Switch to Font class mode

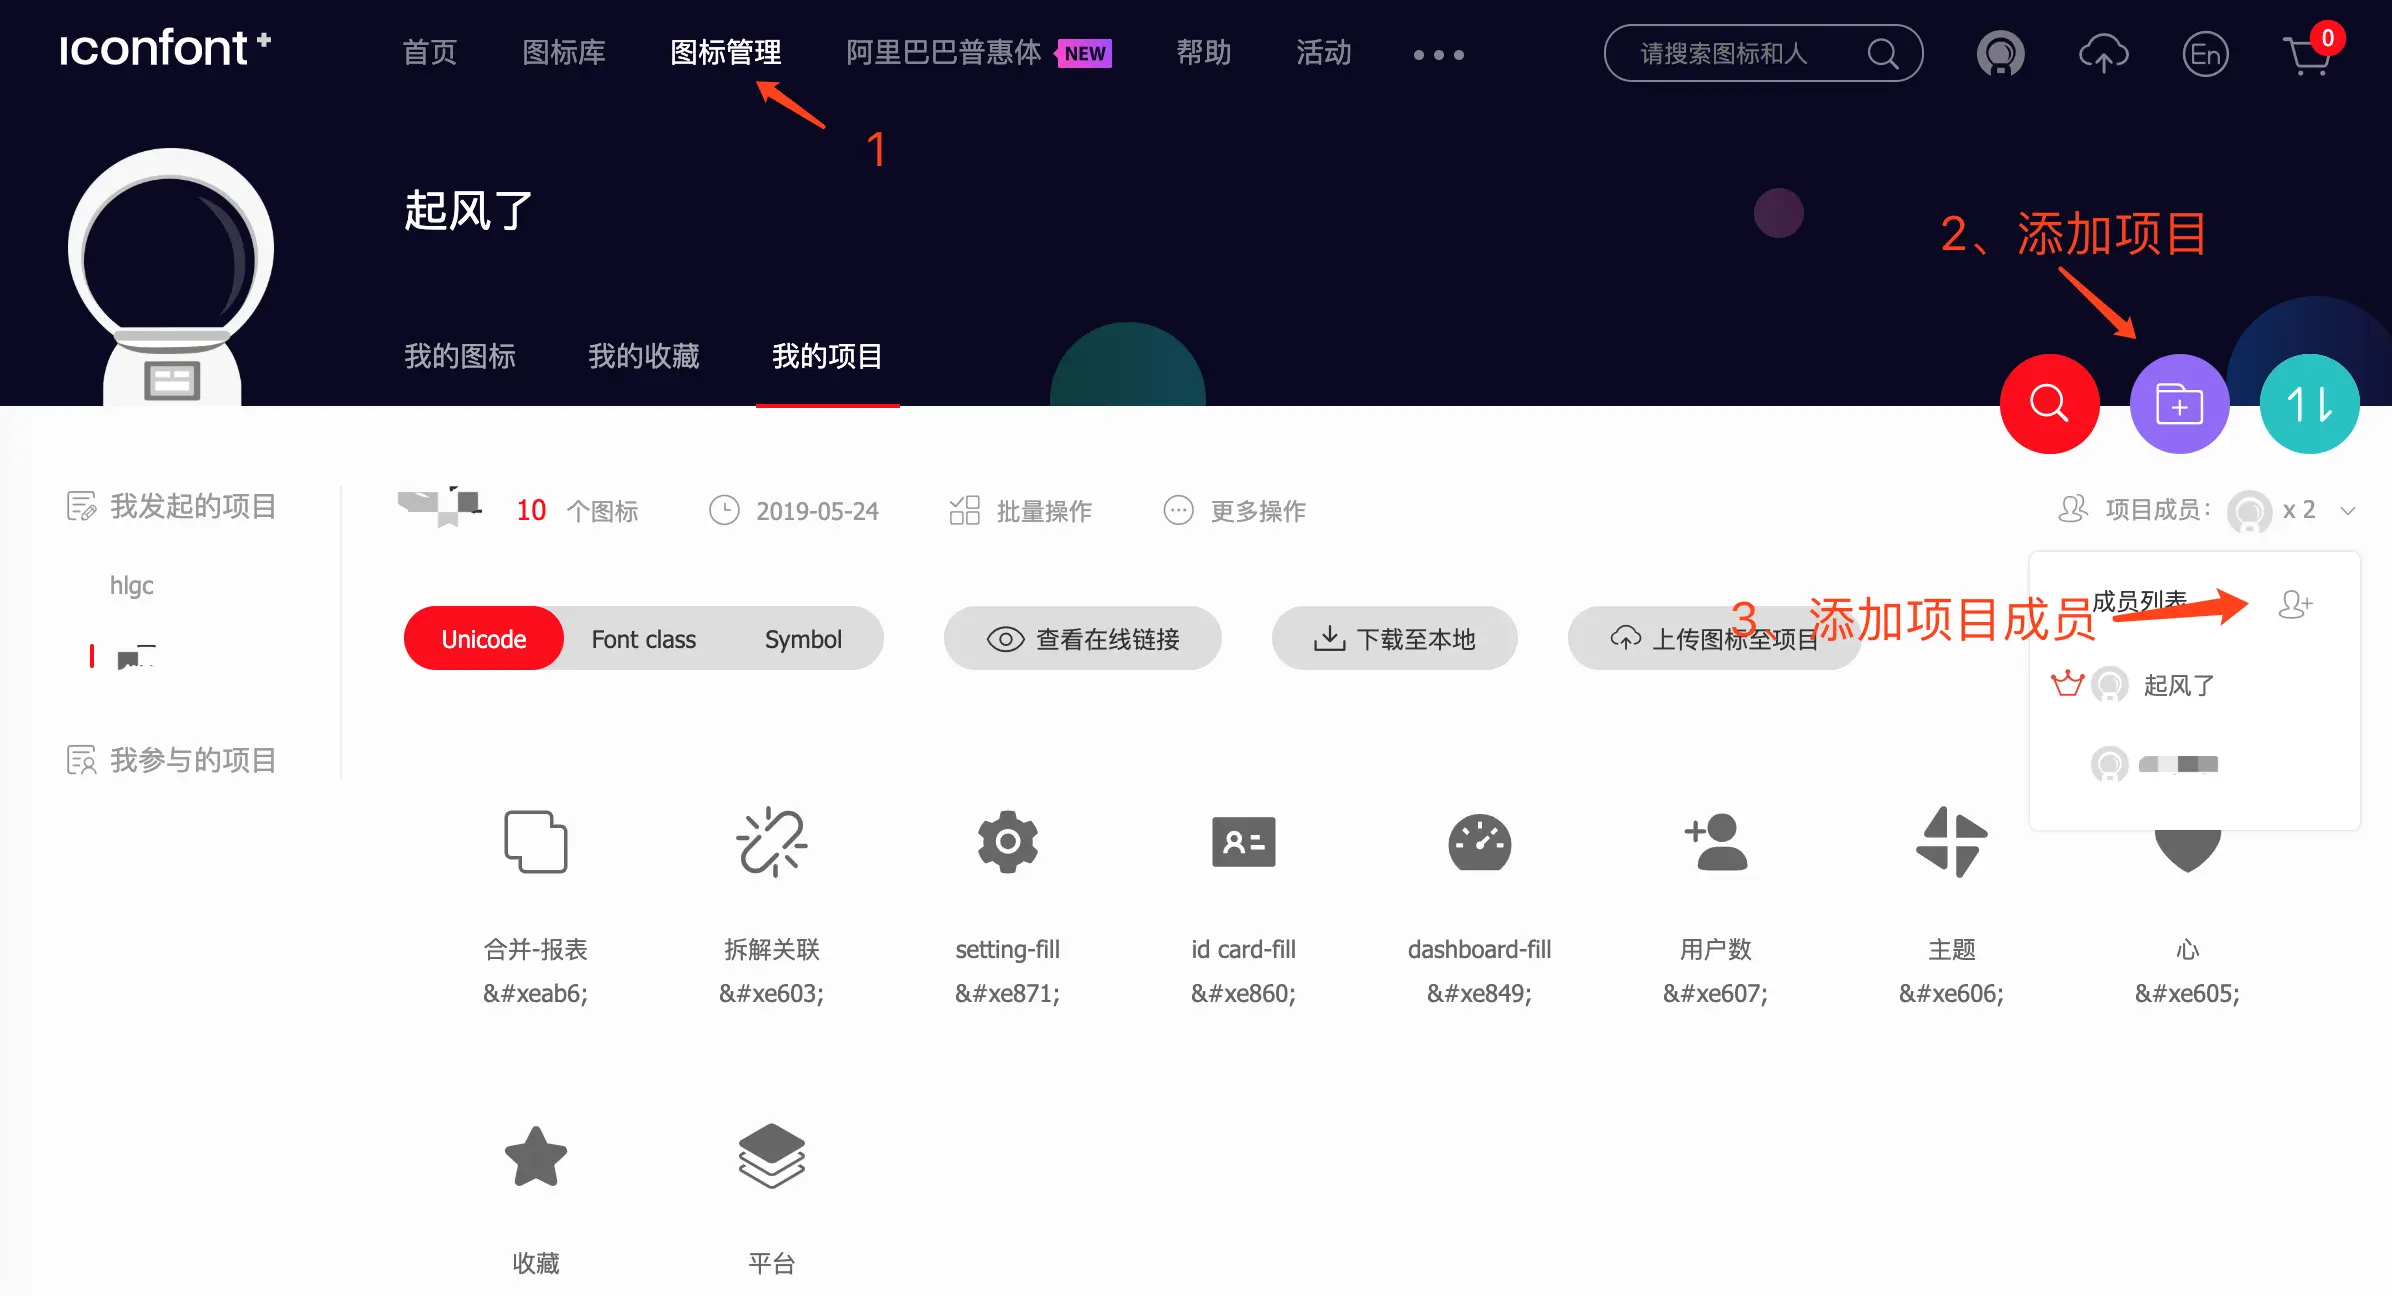click(643, 638)
